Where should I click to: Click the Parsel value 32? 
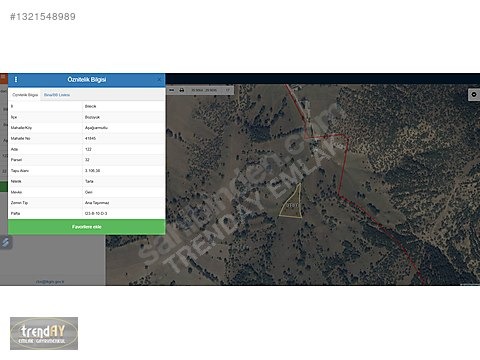[x=87, y=160]
